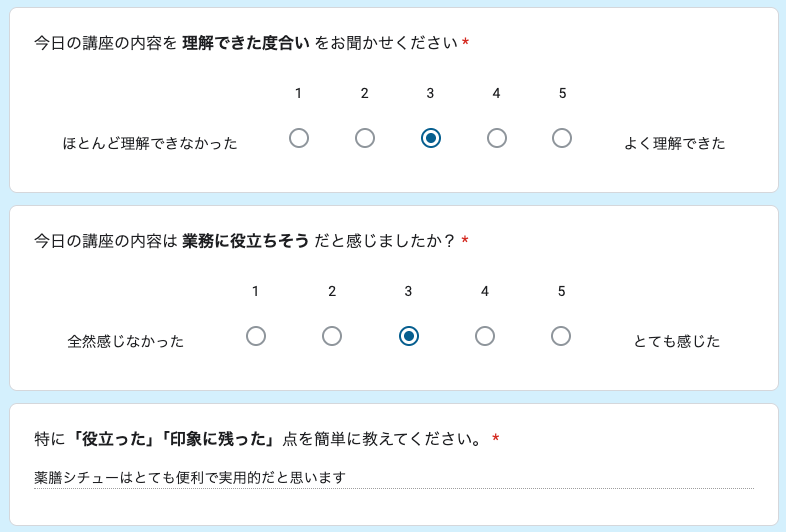The image size is (786, 532).
Task: Click the ほとんど理解できなかった scale label
Action: [150, 143]
